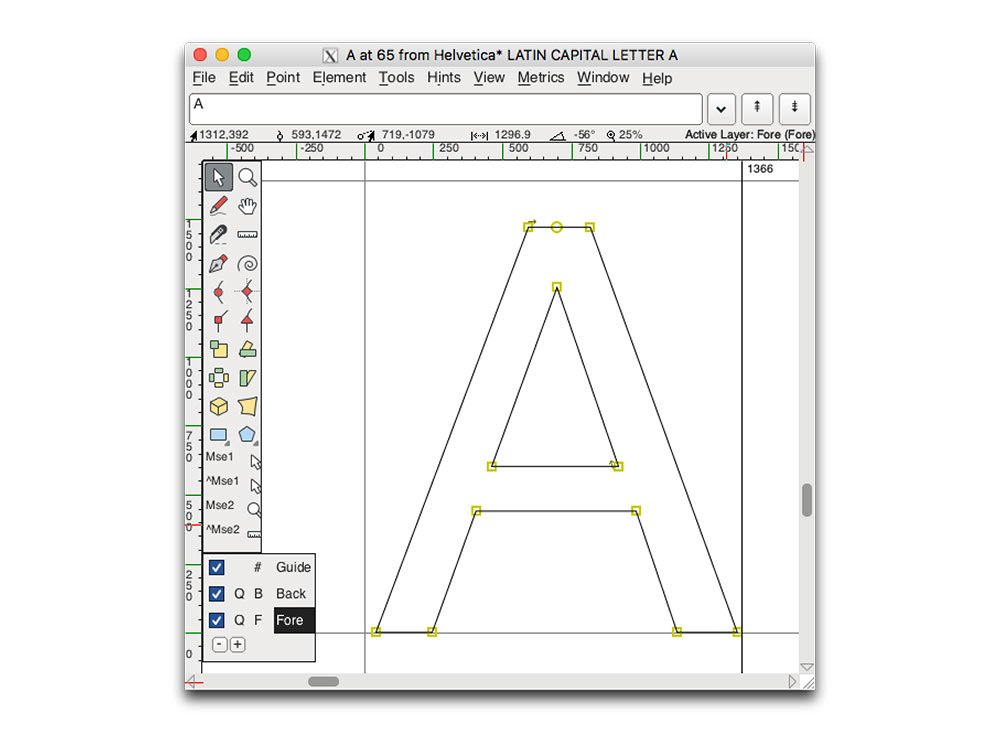Image resolution: width=1000 pixels, height=750 pixels.
Task: Open the Element menu
Action: click(x=339, y=78)
